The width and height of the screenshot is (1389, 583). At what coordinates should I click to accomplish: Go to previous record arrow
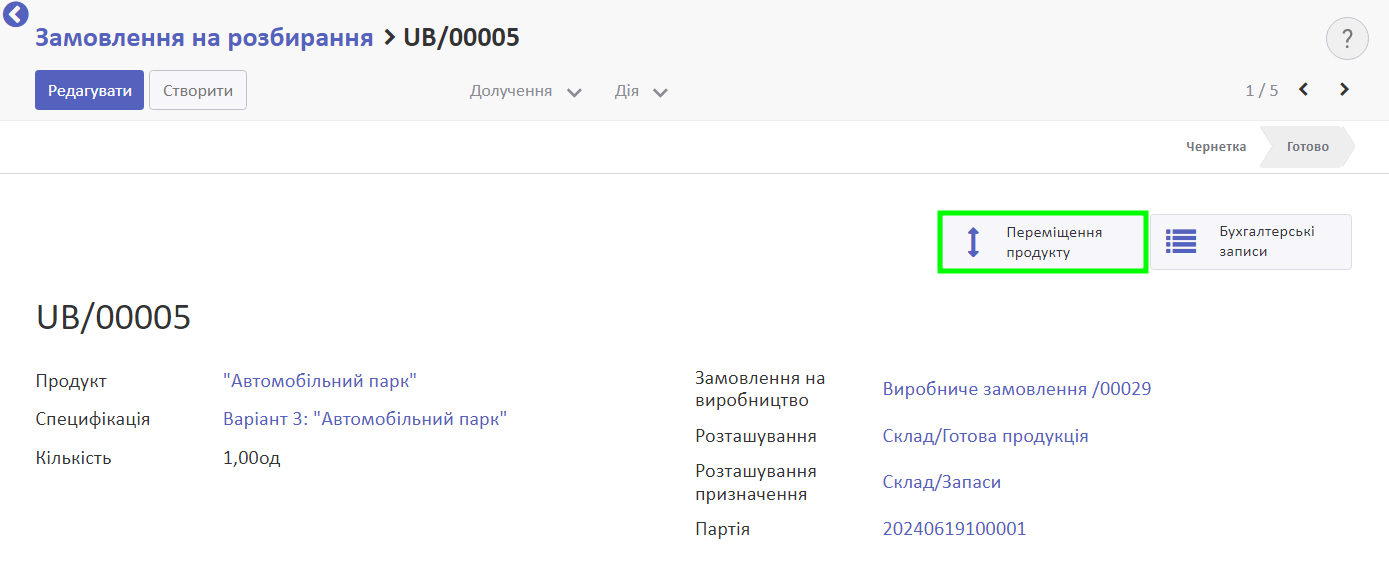pyautogui.click(x=1304, y=90)
